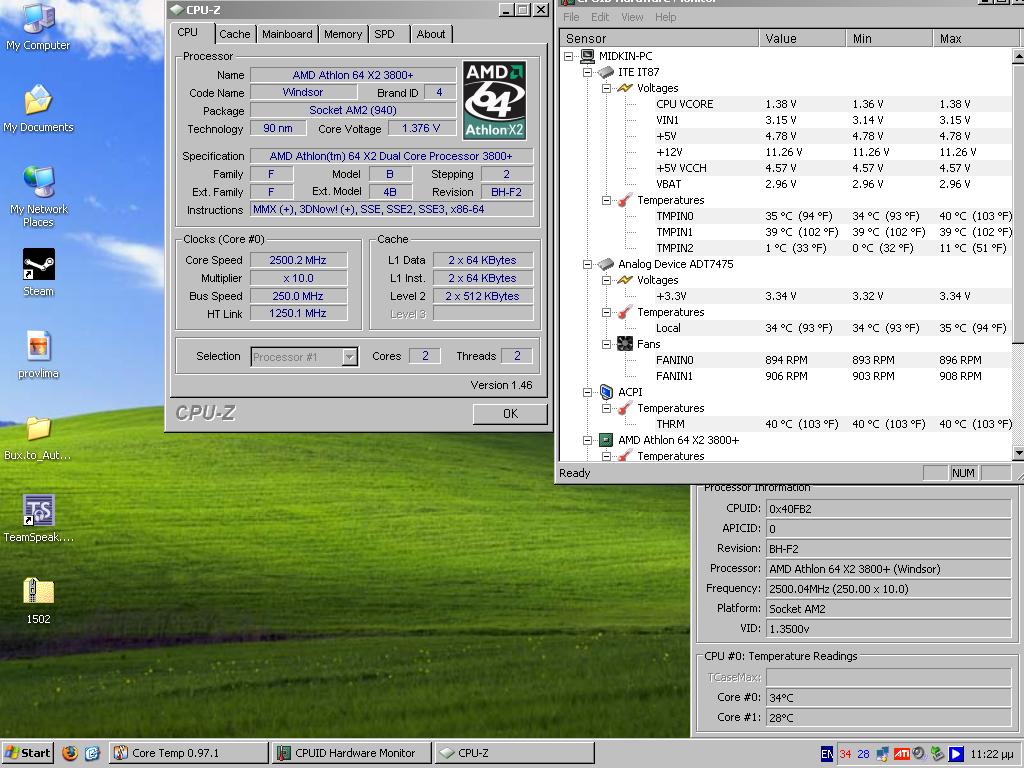Switch to Core Temp 0.97.1 on the taskbar
The width and height of the screenshot is (1024, 768).
point(189,753)
